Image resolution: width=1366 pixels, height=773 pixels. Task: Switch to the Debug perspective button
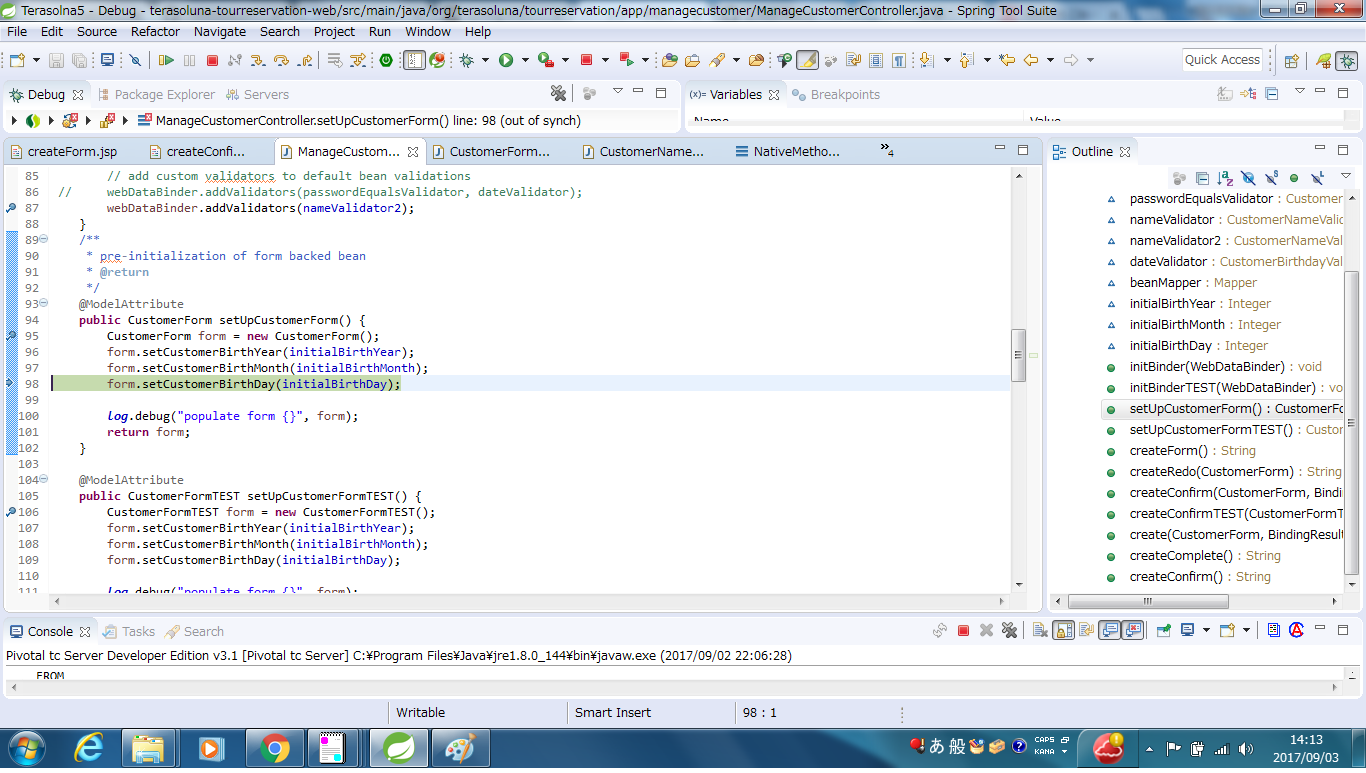[1346, 60]
